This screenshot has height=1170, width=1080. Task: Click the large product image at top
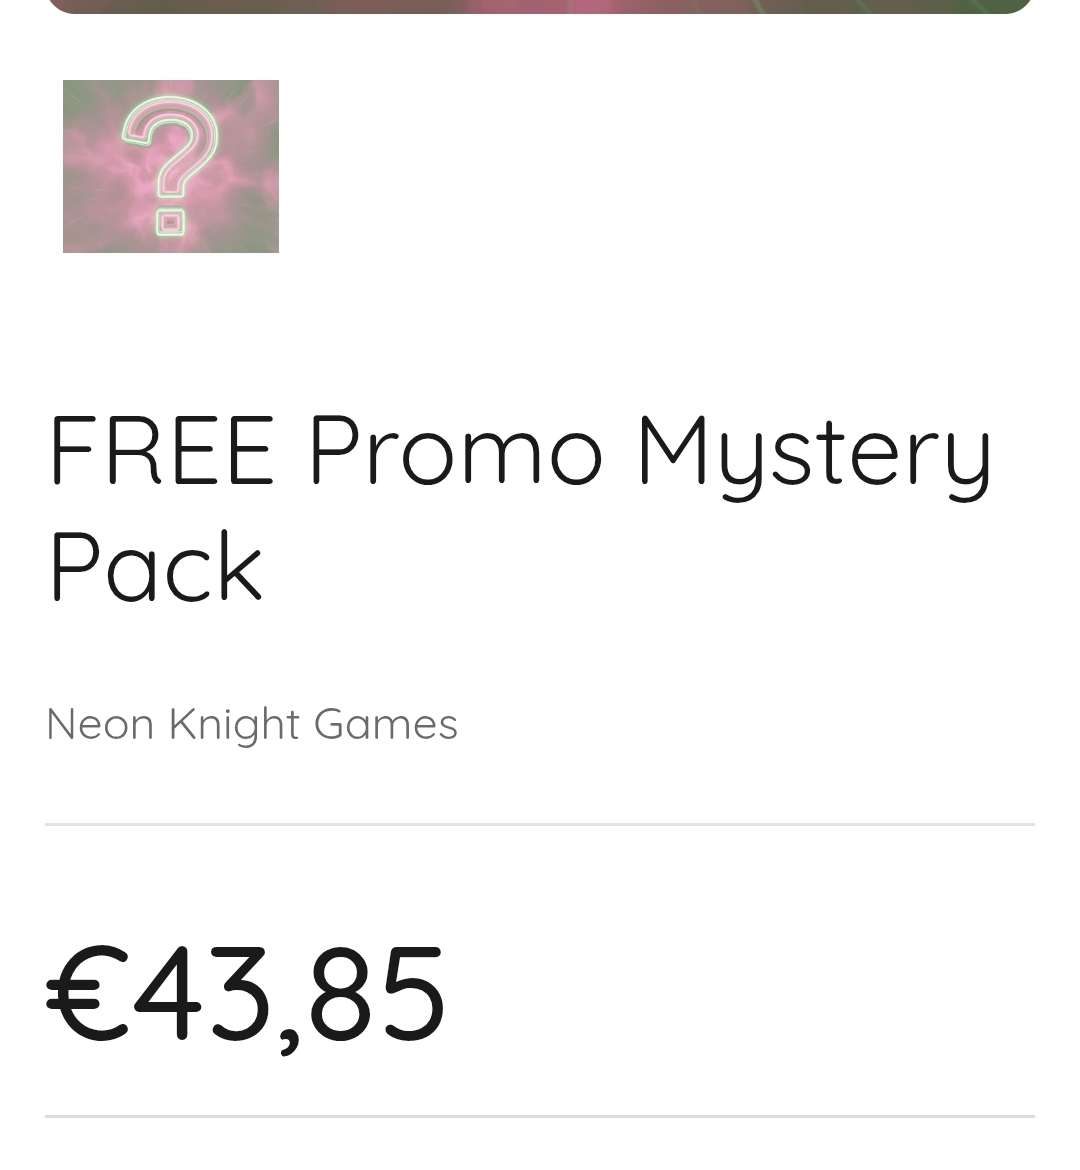pos(540,6)
